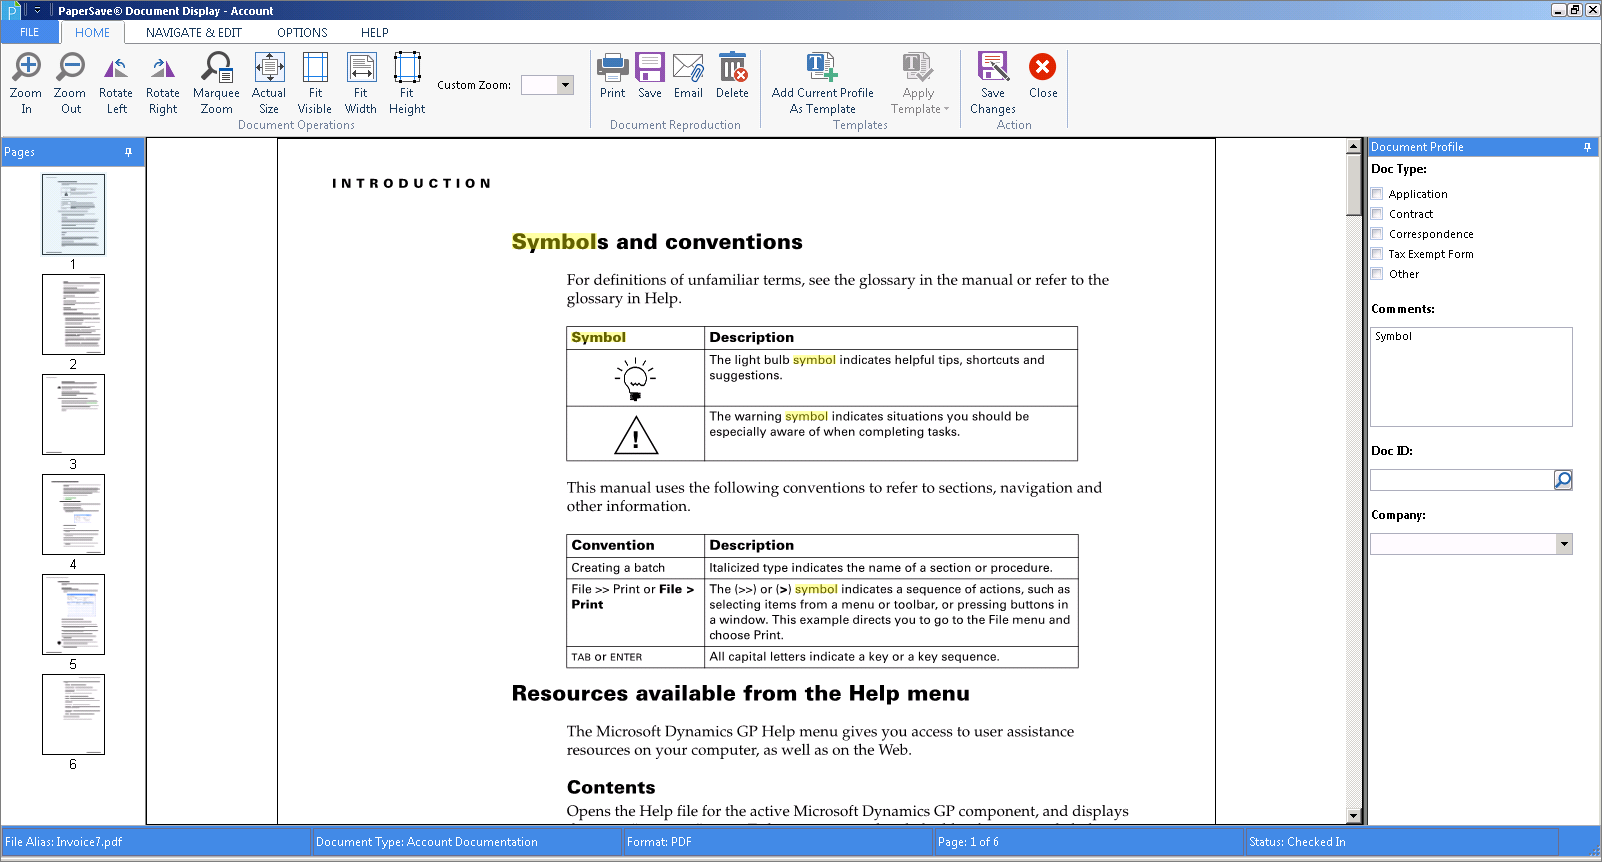Select page 1 thumbnail
This screenshot has width=1602, height=862.
[x=73, y=214]
